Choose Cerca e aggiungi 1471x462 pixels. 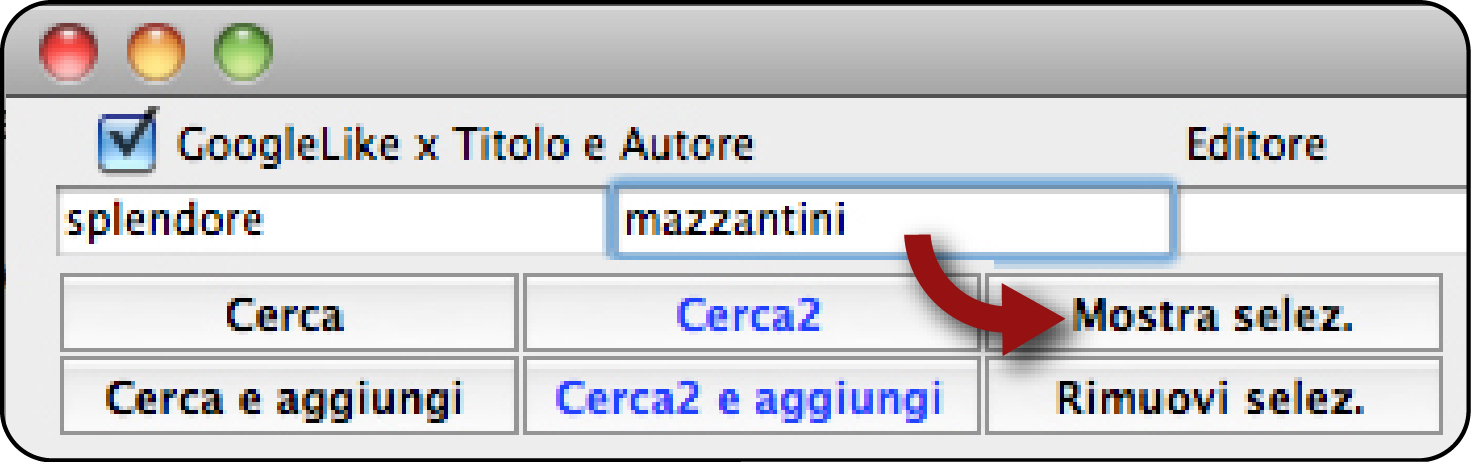[289, 396]
